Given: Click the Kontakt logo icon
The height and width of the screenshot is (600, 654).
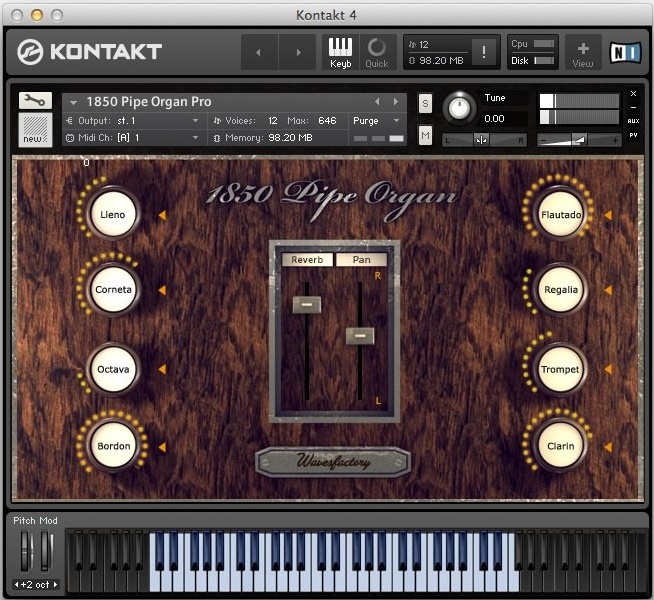Looking at the screenshot, I should (x=30, y=52).
